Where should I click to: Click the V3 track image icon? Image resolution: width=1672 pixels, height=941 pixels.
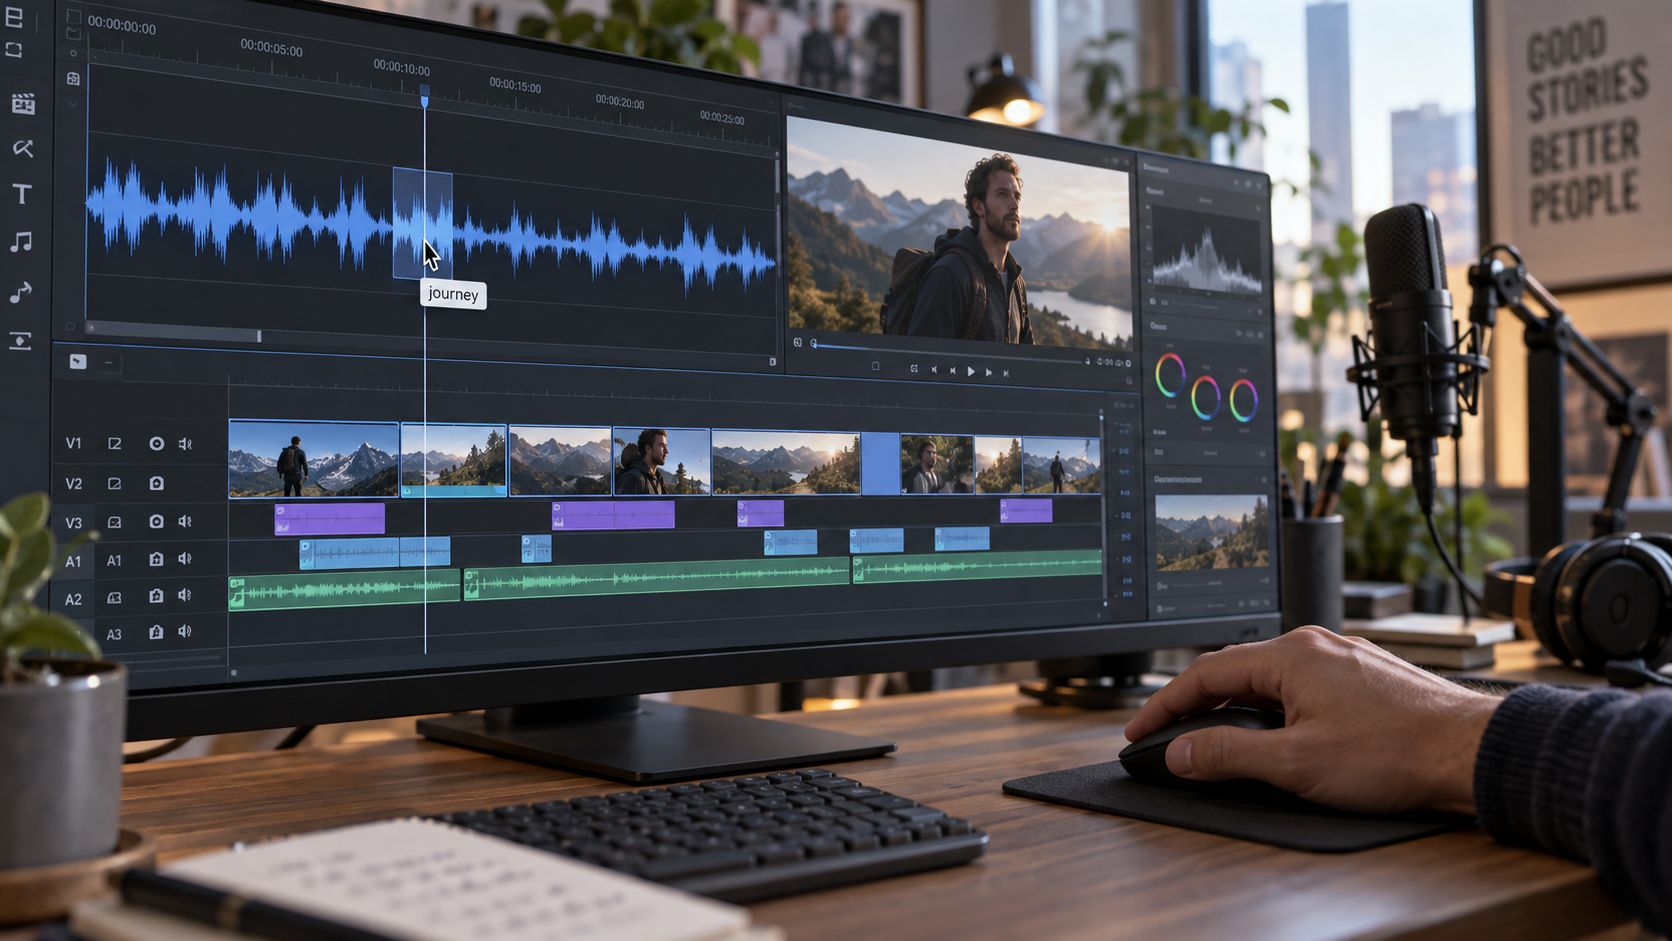click(x=115, y=522)
